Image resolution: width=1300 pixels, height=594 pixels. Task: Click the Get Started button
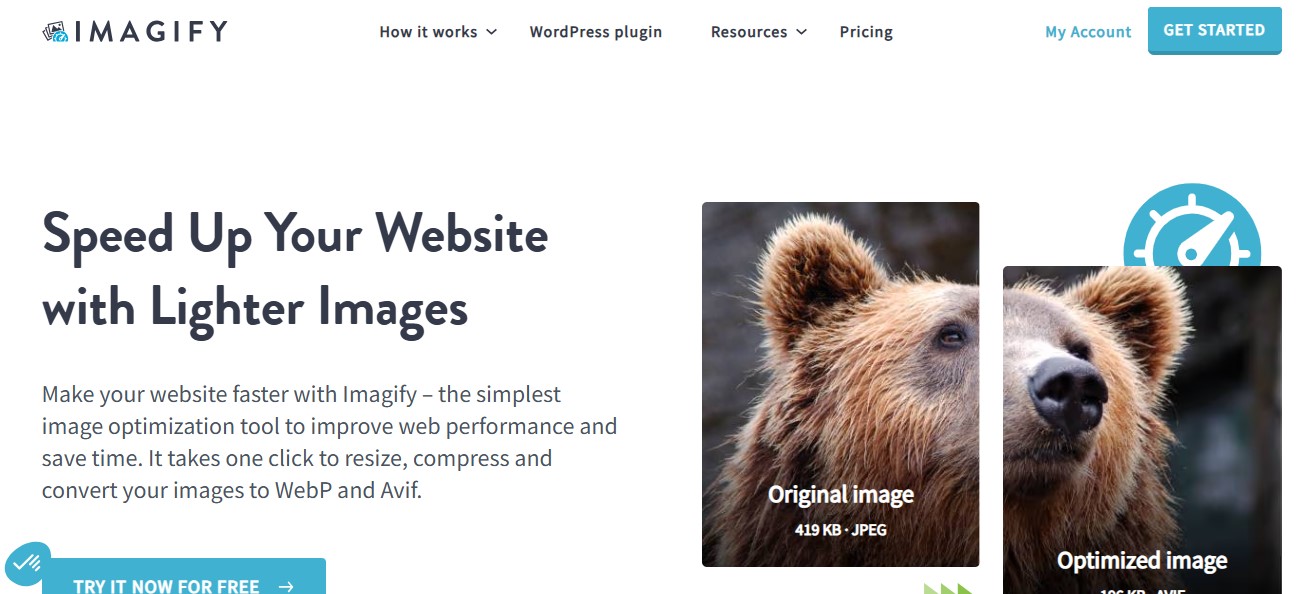(x=1214, y=30)
